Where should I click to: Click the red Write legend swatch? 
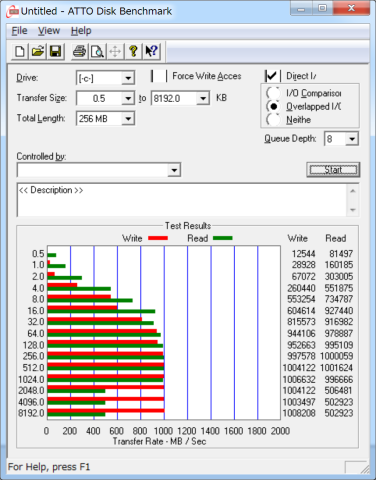point(158,238)
